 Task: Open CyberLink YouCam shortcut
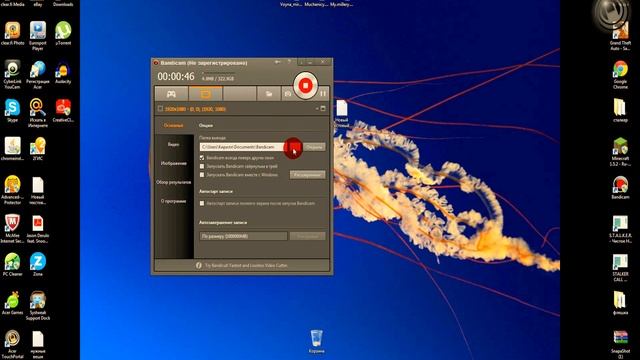coord(12,75)
